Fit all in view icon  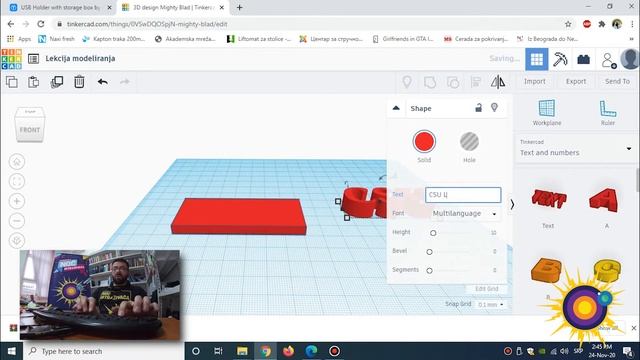point(17,181)
